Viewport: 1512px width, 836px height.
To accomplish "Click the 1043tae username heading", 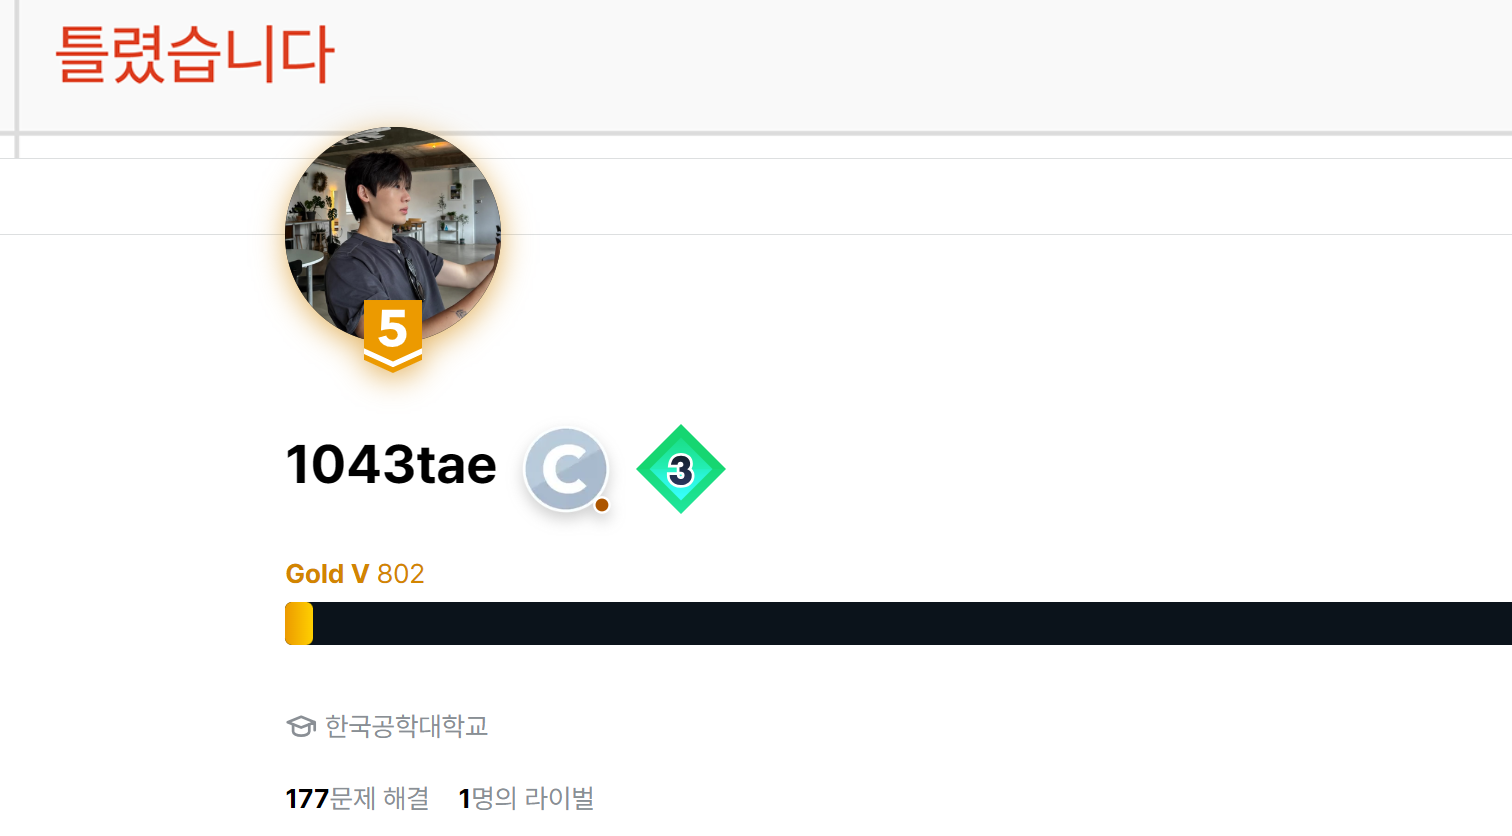I will click(x=391, y=465).
